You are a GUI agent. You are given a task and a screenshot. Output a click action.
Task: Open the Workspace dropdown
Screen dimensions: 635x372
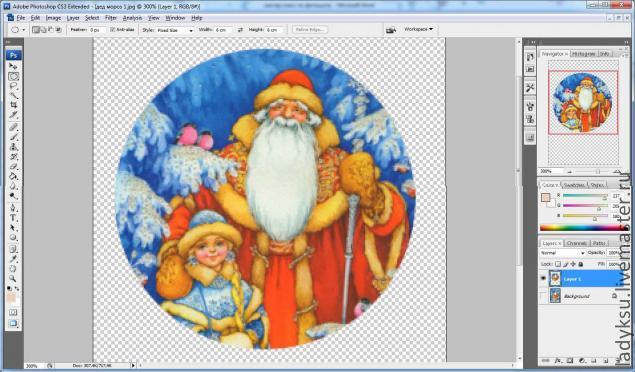418,30
